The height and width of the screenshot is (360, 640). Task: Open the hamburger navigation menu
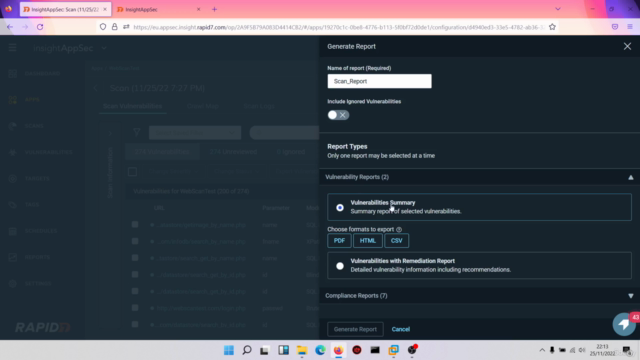(x=12, y=48)
